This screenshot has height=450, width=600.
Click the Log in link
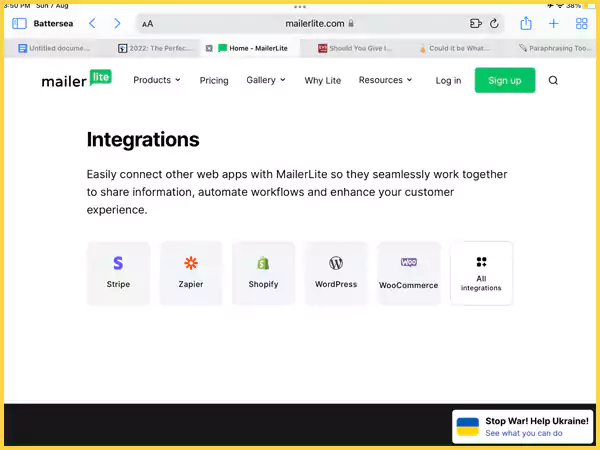click(x=448, y=80)
